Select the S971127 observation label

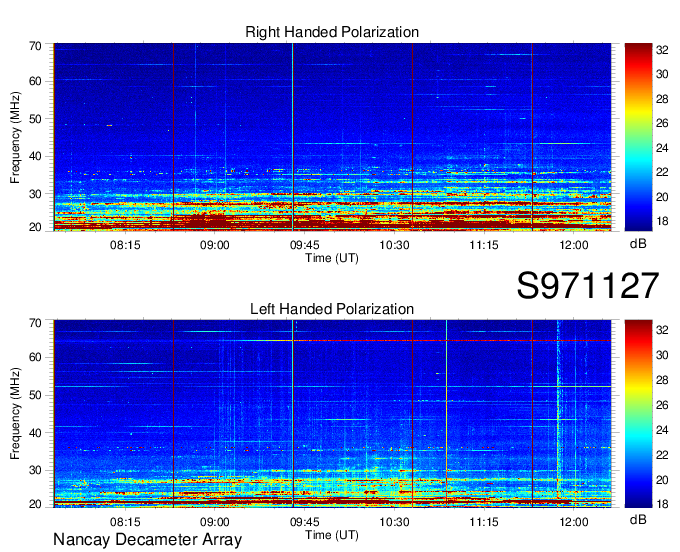click(588, 285)
